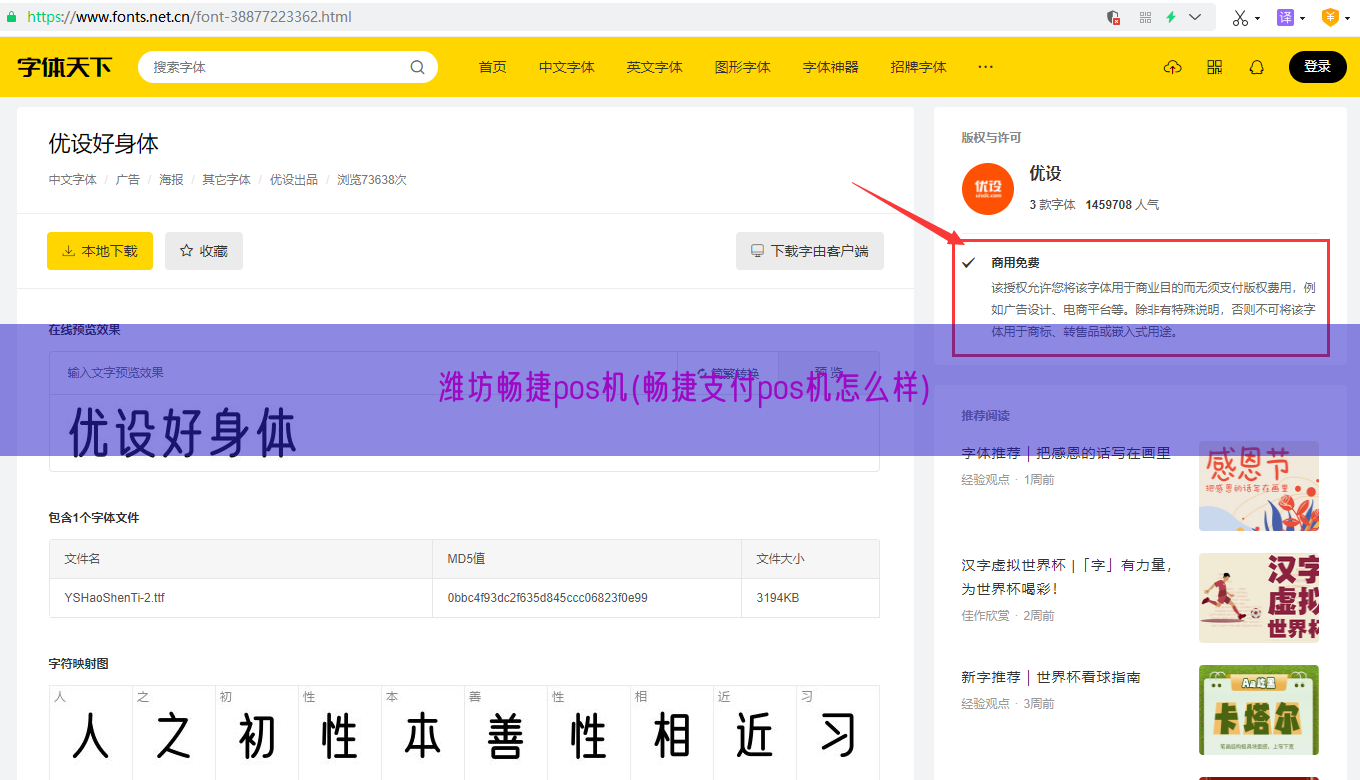Image resolution: width=1360 pixels, height=780 pixels.
Task: Click the 广告 breadcrumb link
Action: (128, 180)
